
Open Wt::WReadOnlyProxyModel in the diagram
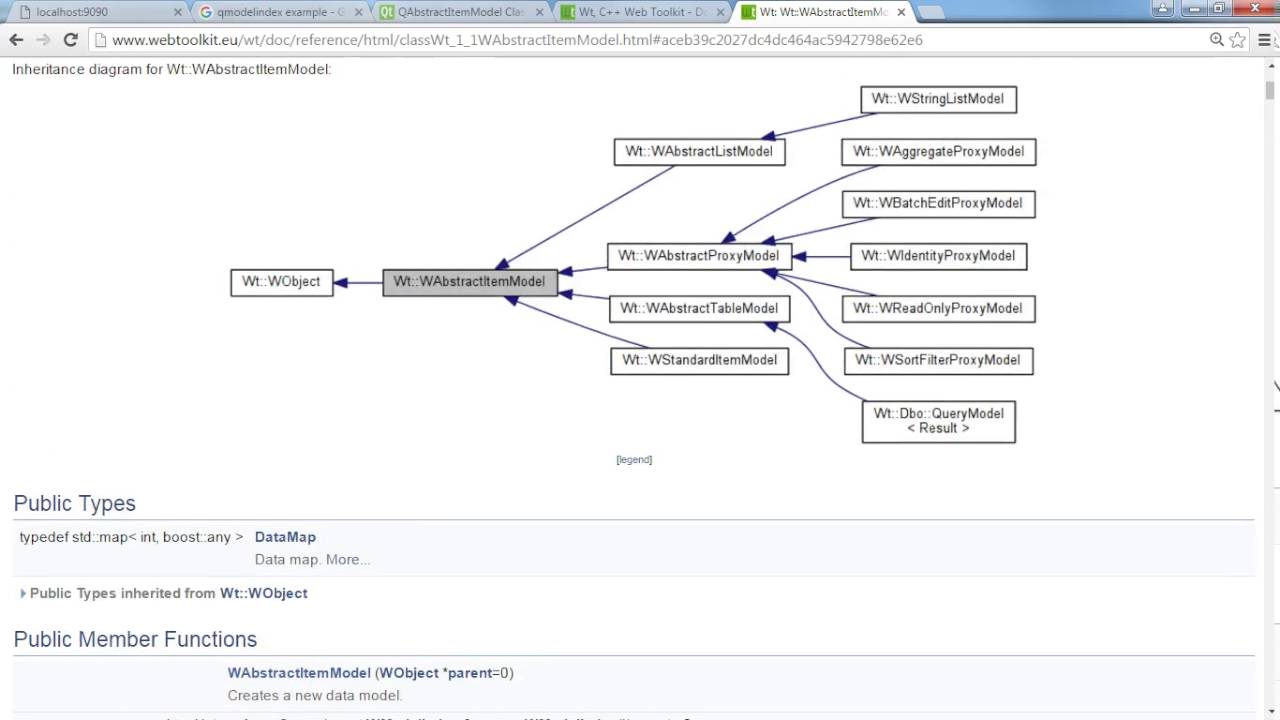938,308
